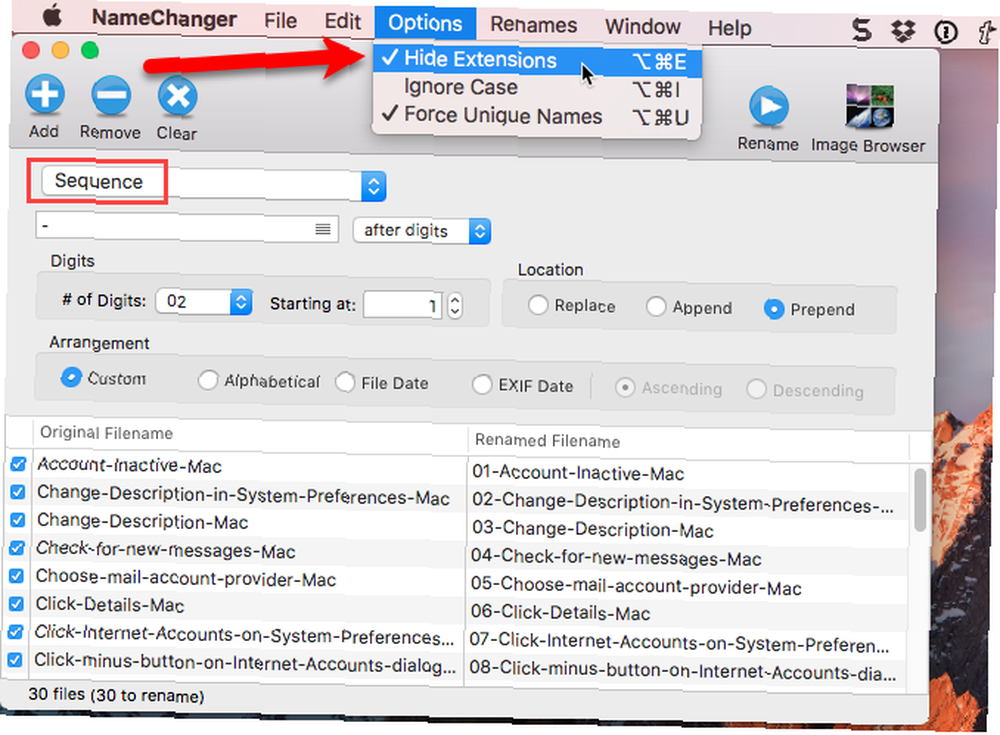Toggle the Hide Extensions option
The height and width of the screenshot is (735, 1000).
click(537, 61)
